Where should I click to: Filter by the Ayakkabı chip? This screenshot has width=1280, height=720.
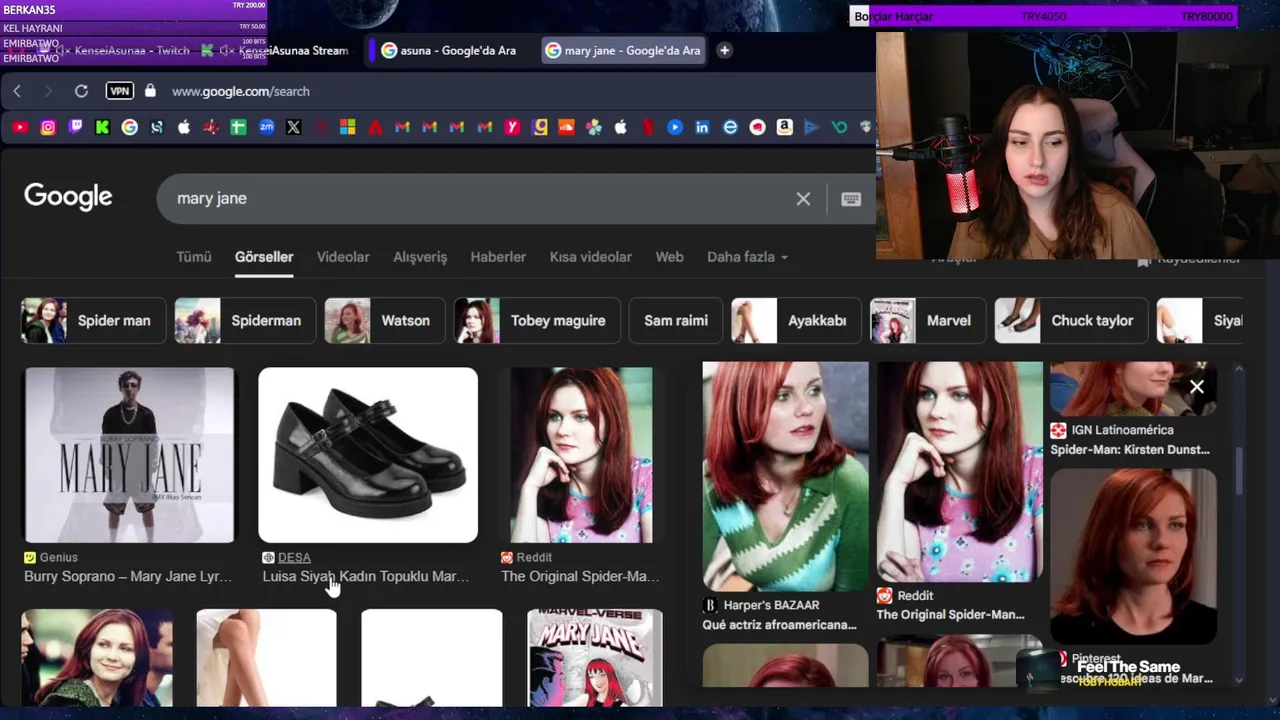tap(796, 321)
